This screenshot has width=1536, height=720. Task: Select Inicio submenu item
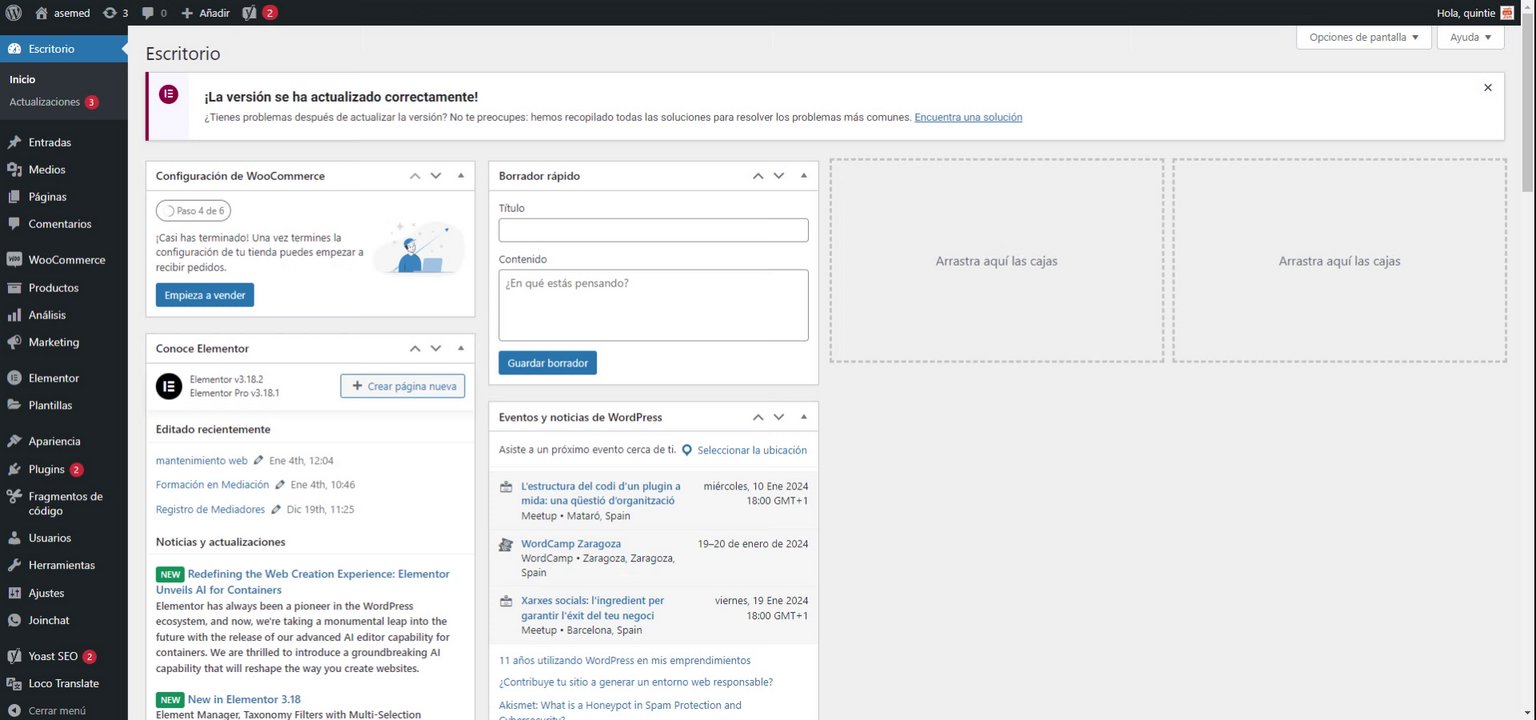22,79
